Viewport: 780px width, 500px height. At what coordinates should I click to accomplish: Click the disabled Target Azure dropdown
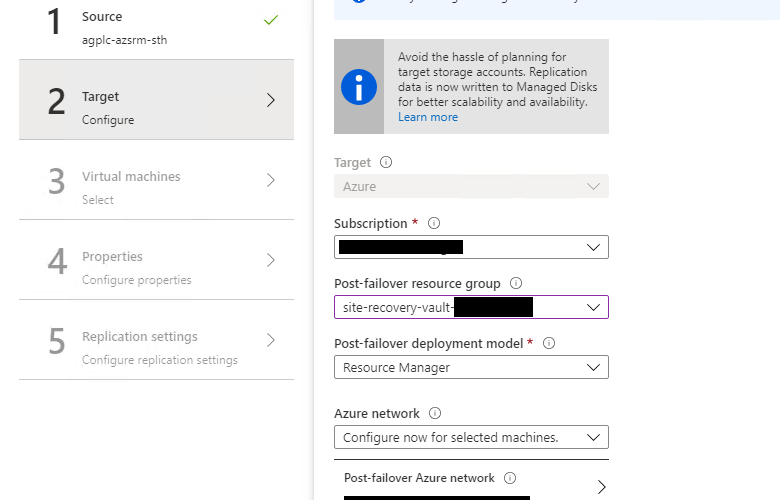tap(471, 187)
